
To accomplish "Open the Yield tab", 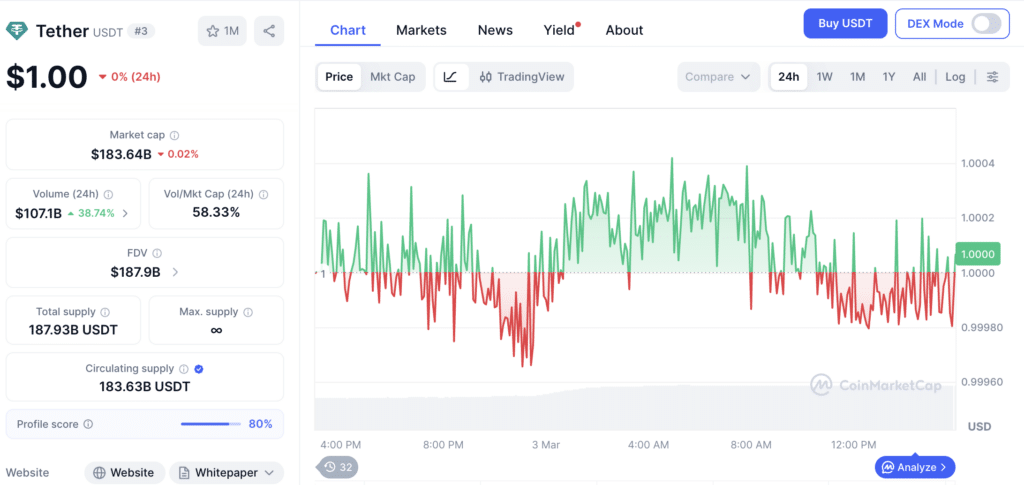I will point(560,30).
